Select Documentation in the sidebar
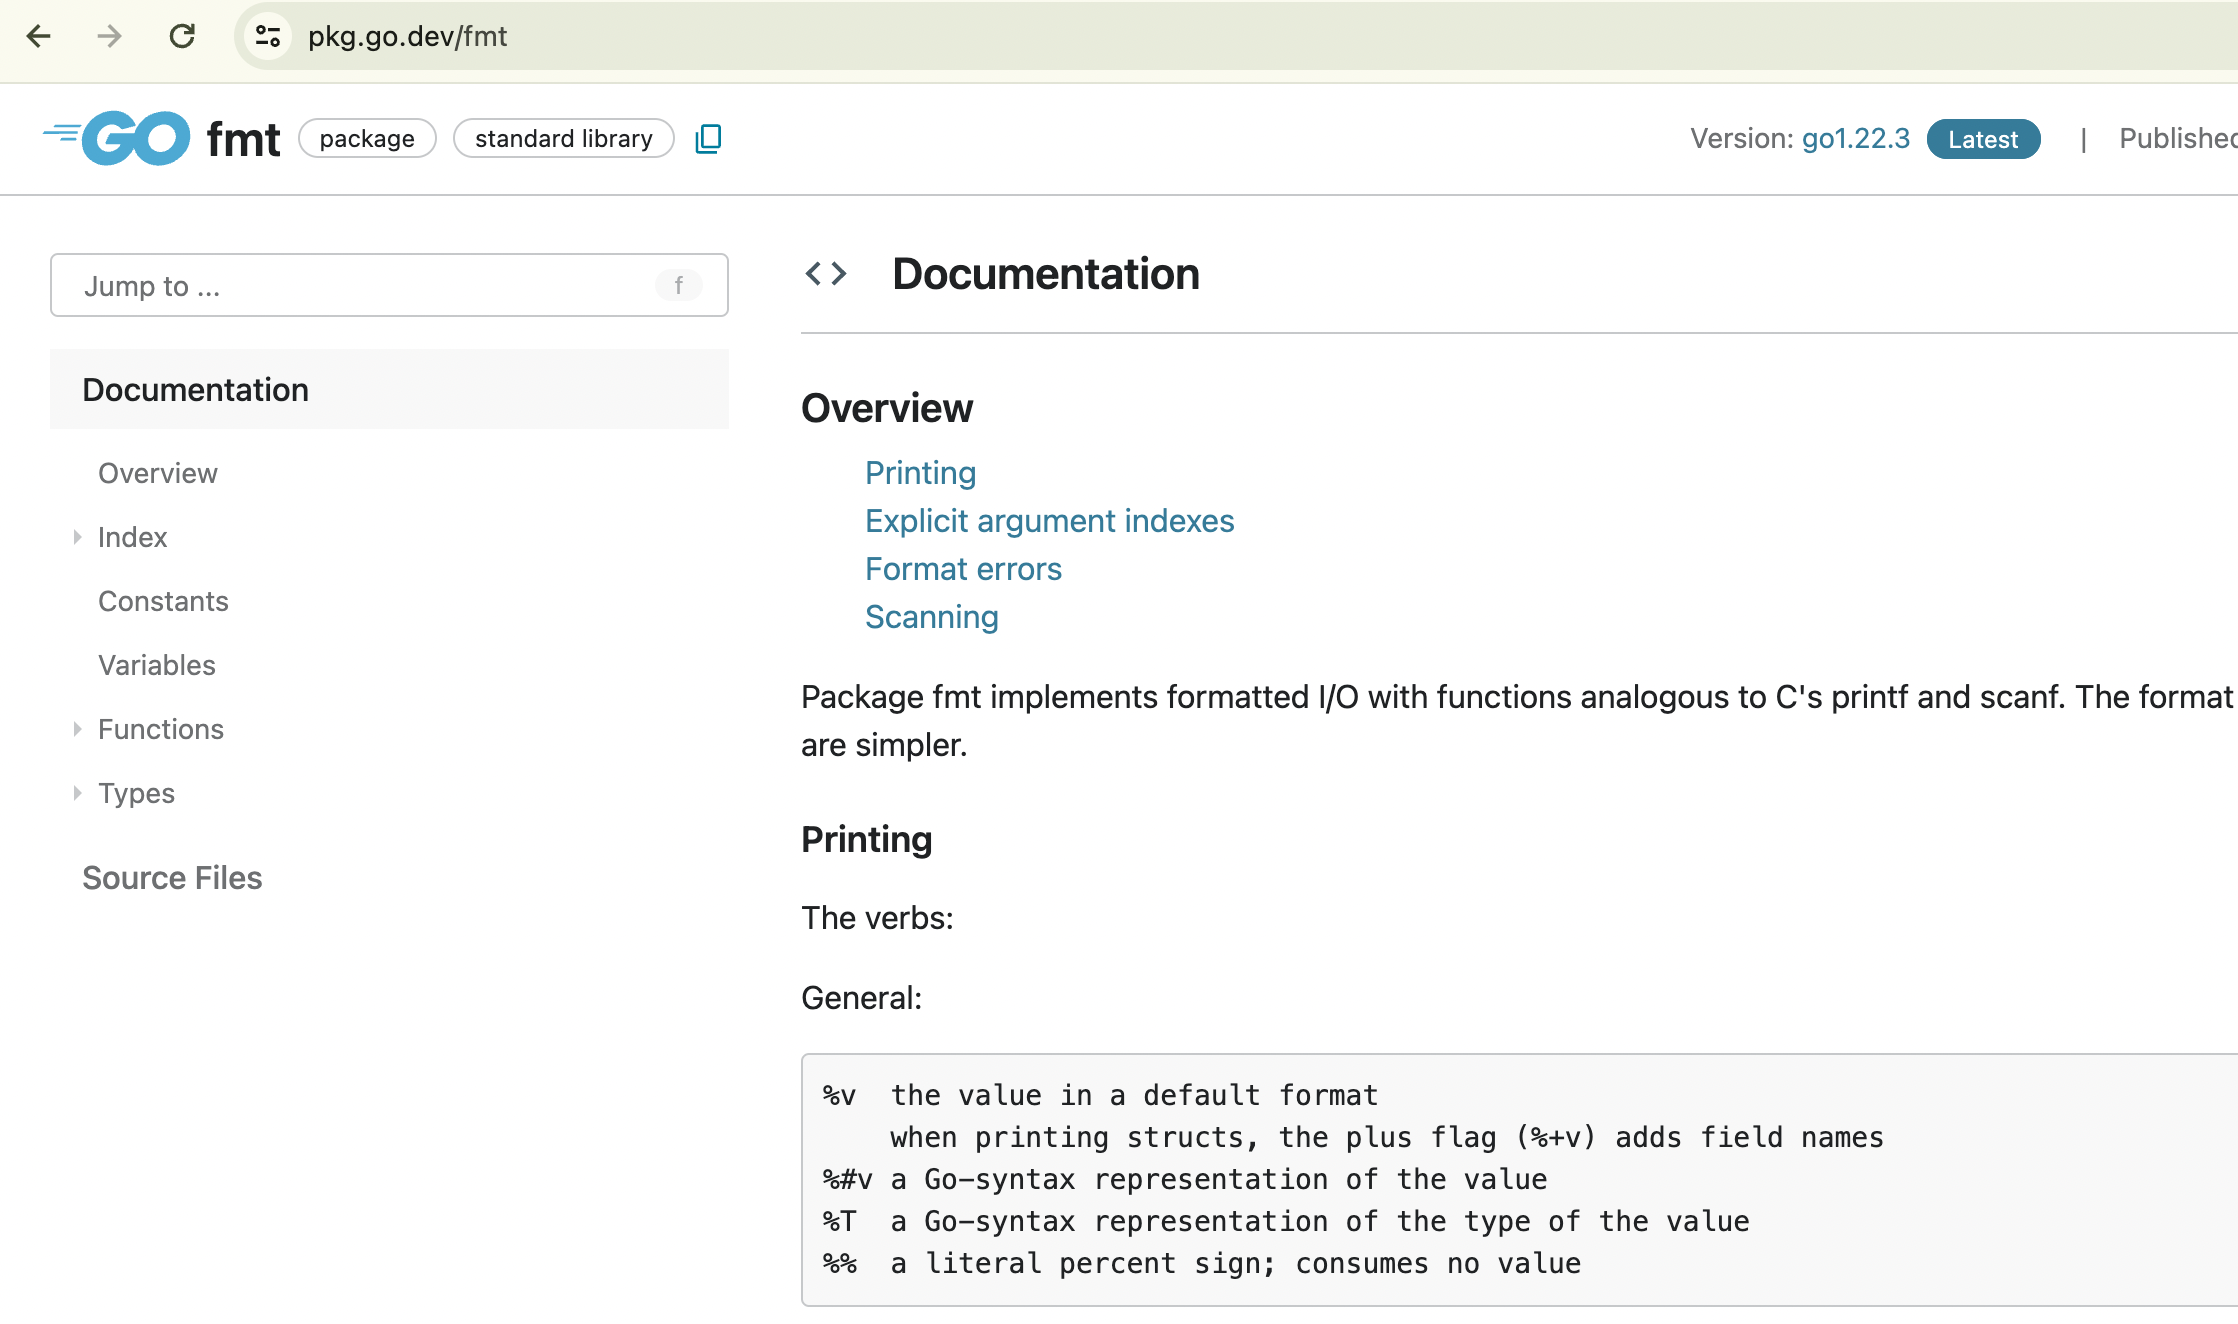 pyautogui.click(x=196, y=390)
